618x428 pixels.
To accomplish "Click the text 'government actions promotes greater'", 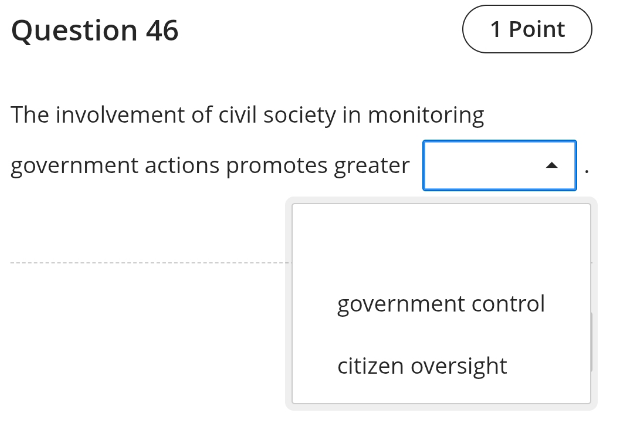I will click(x=210, y=166).
